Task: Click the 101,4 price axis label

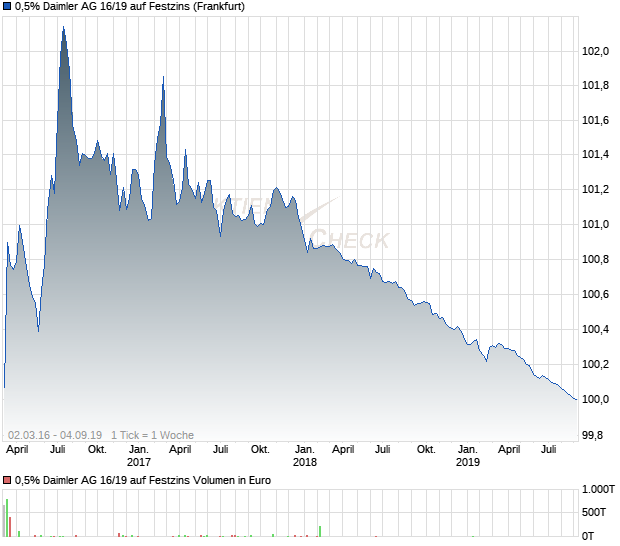Action: pos(595,155)
